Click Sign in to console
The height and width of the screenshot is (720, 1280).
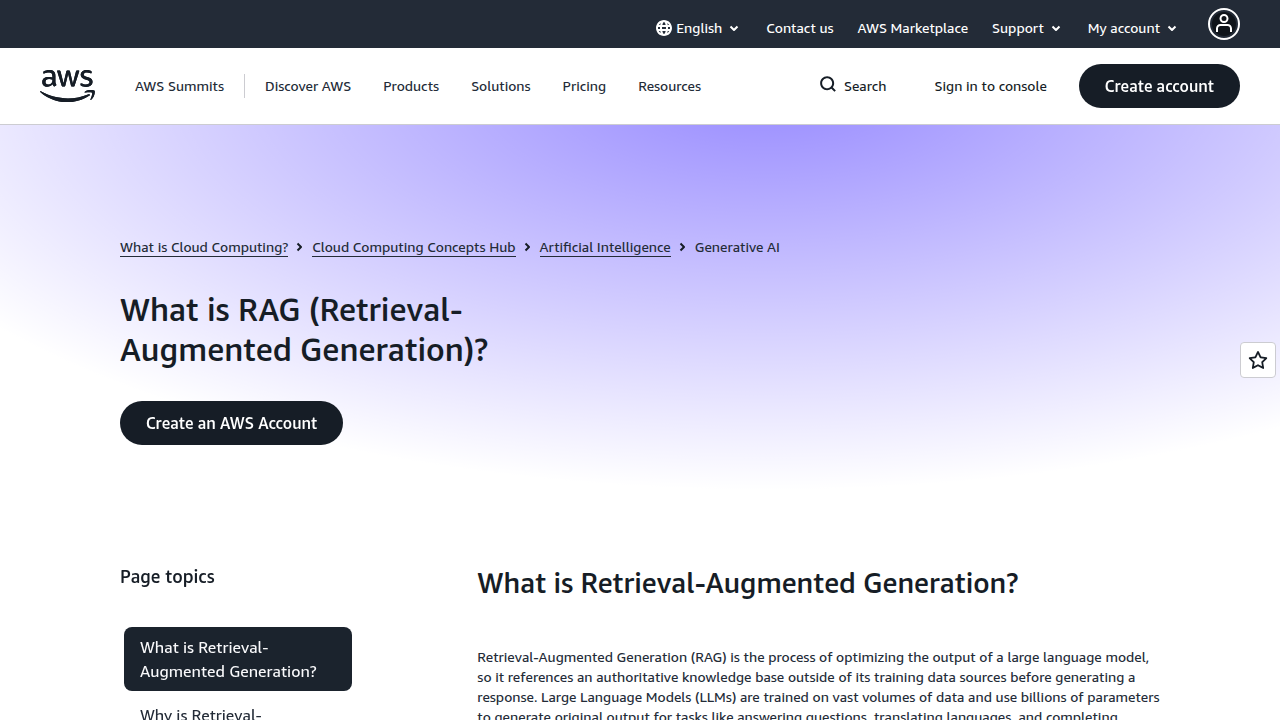click(991, 86)
